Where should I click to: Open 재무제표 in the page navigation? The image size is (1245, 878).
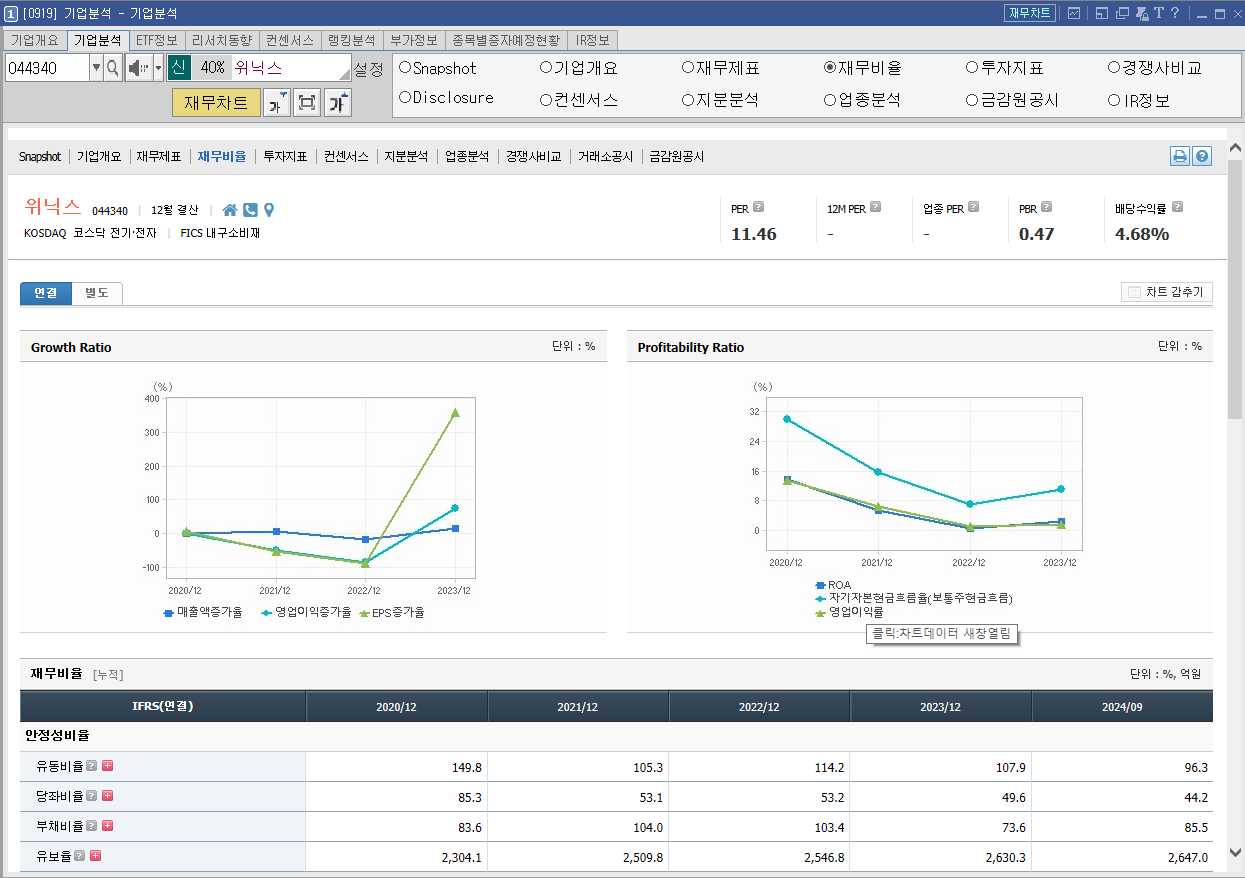click(159, 157)
